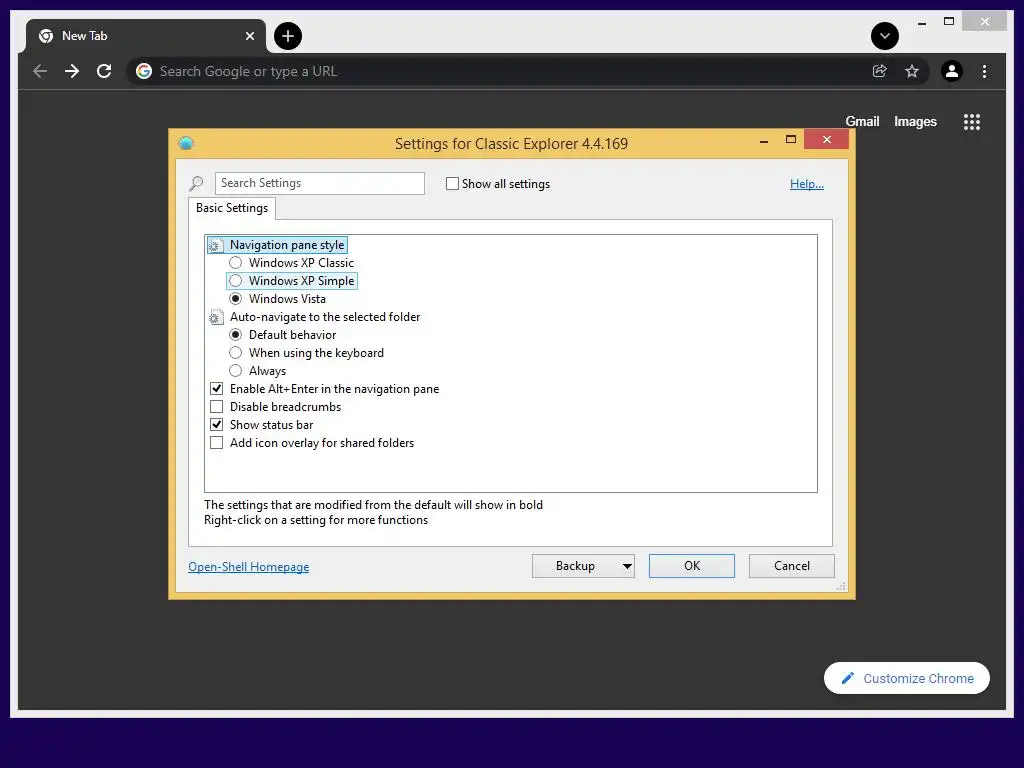
Task: Click the Chrome back arrow
Action: click(40, 71)
